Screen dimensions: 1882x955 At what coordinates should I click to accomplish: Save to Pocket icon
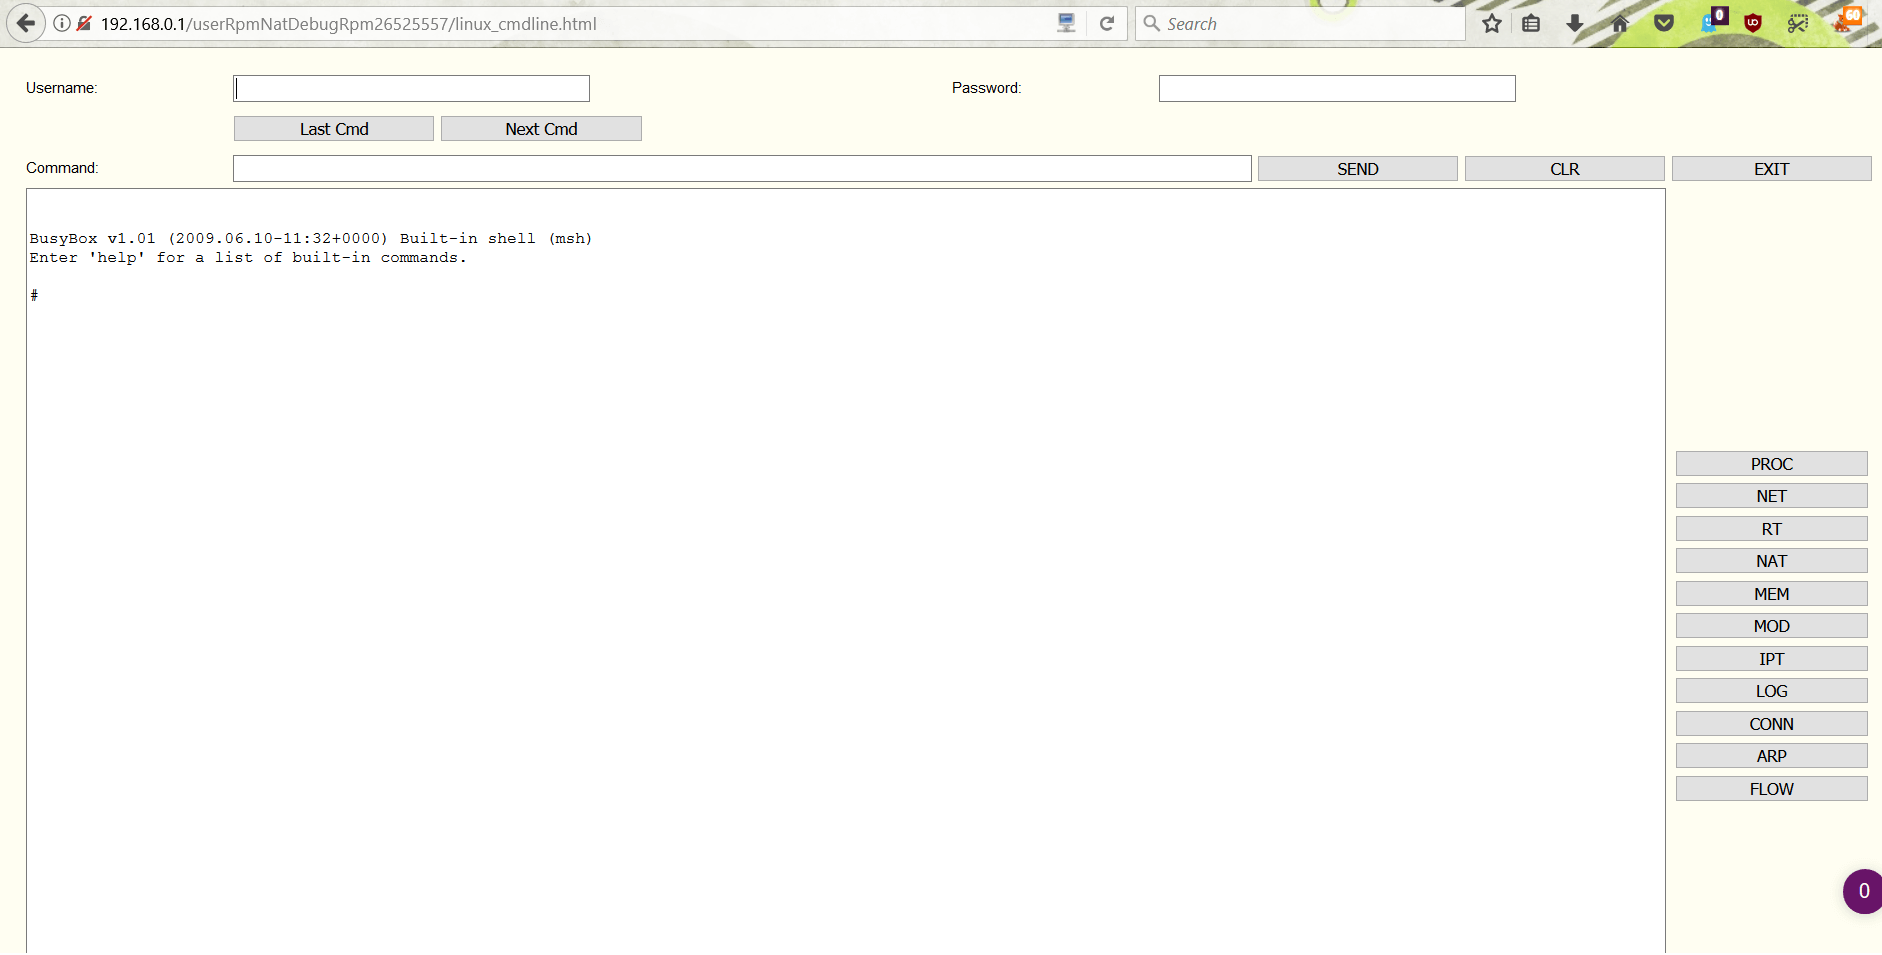tap(1664, 23)
